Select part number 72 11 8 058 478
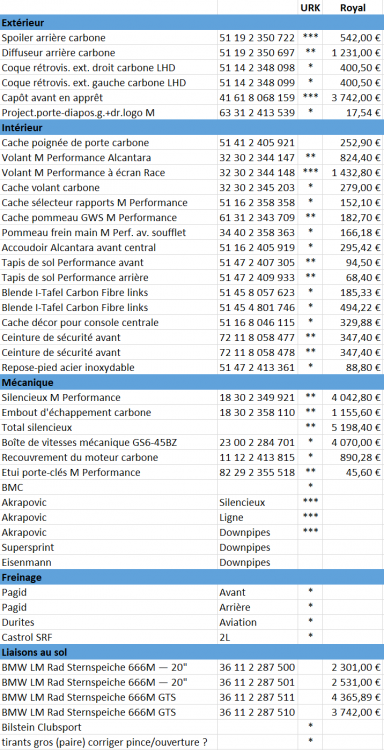This screenshot has height=750, width=384. coord(258,353)
